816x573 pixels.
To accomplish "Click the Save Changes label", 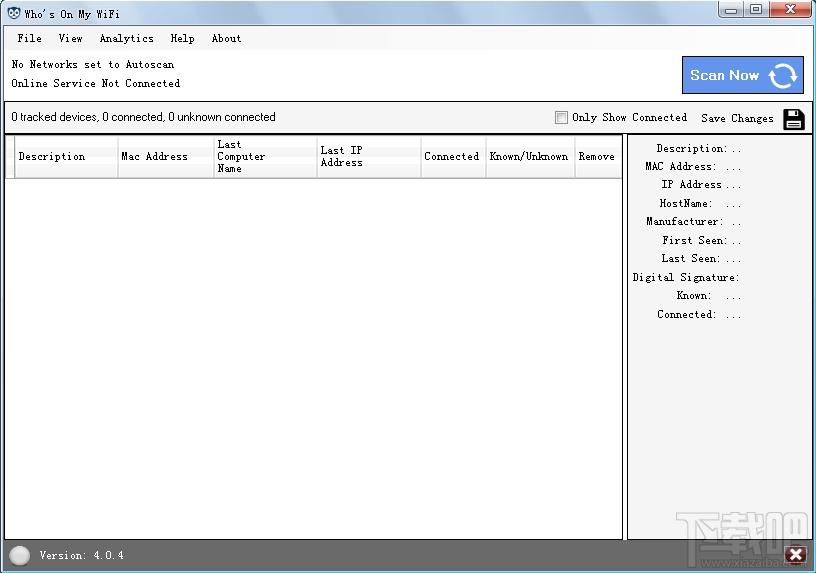I will (737, 118).
